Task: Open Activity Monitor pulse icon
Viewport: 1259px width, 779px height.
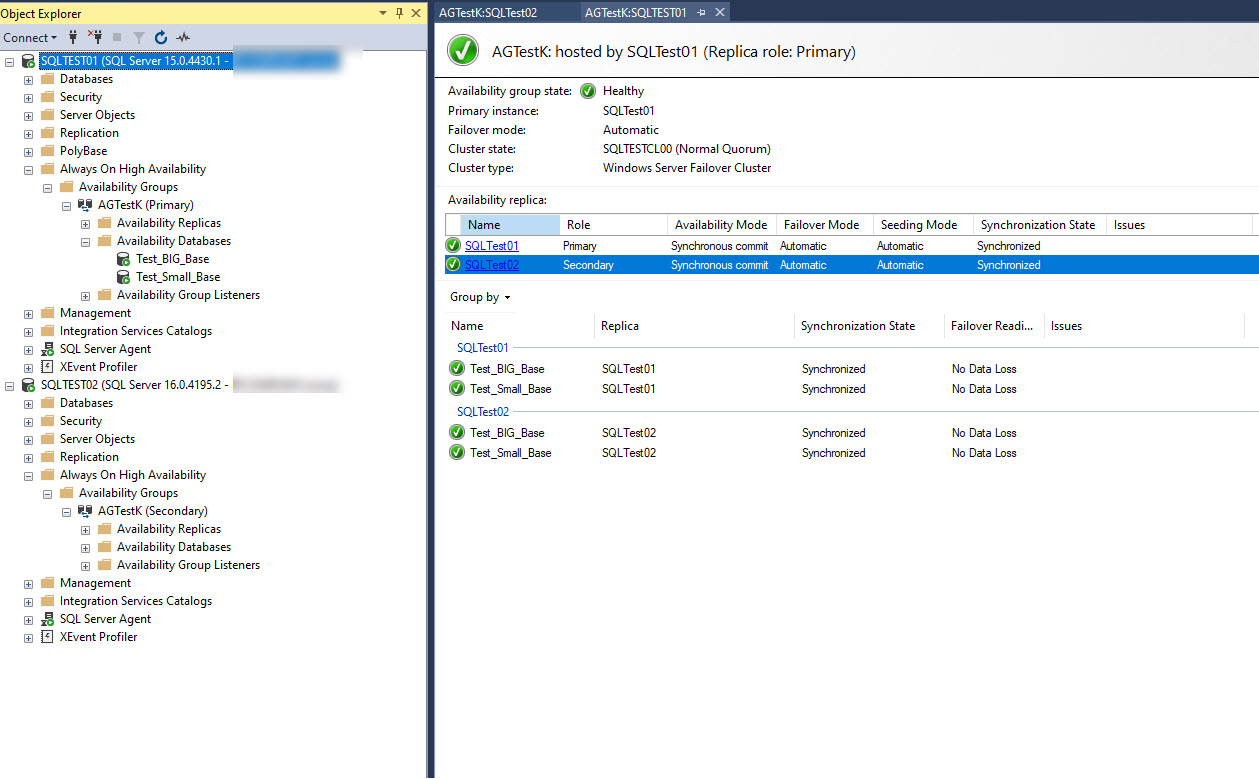Action: [x=183, y=37]
